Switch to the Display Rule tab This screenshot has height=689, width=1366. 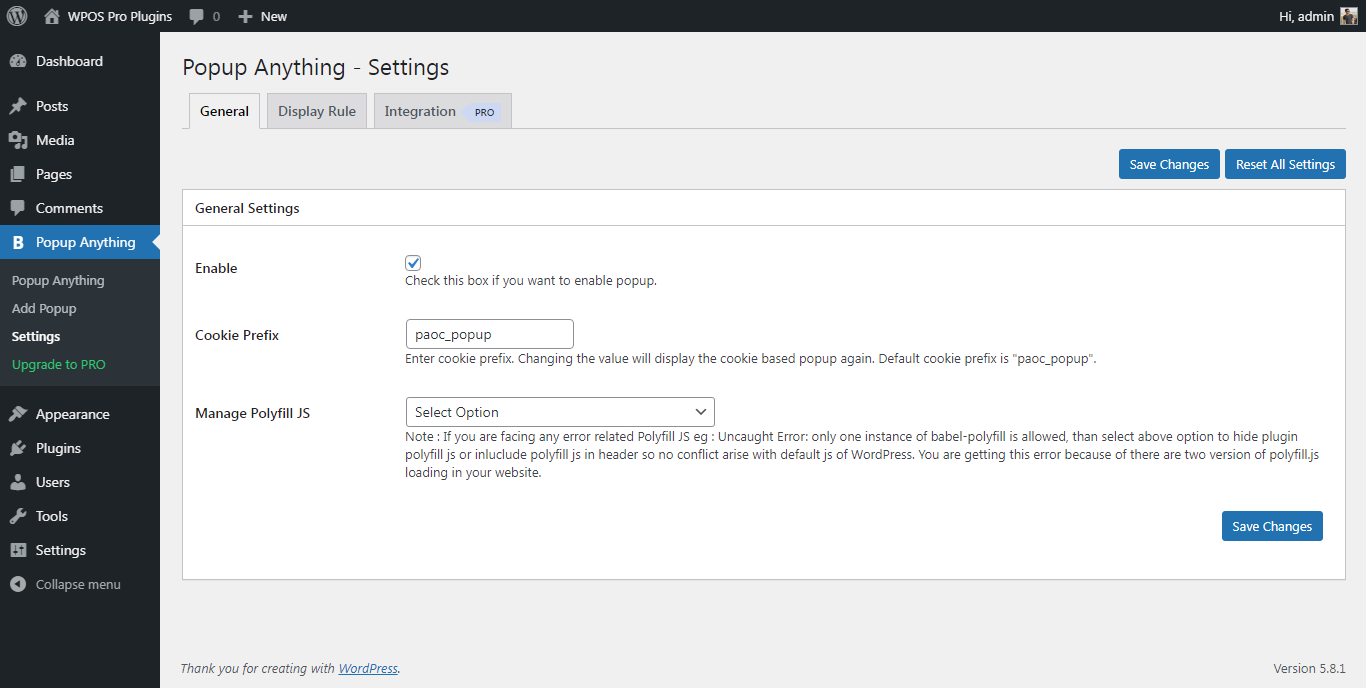pos(317,111)
